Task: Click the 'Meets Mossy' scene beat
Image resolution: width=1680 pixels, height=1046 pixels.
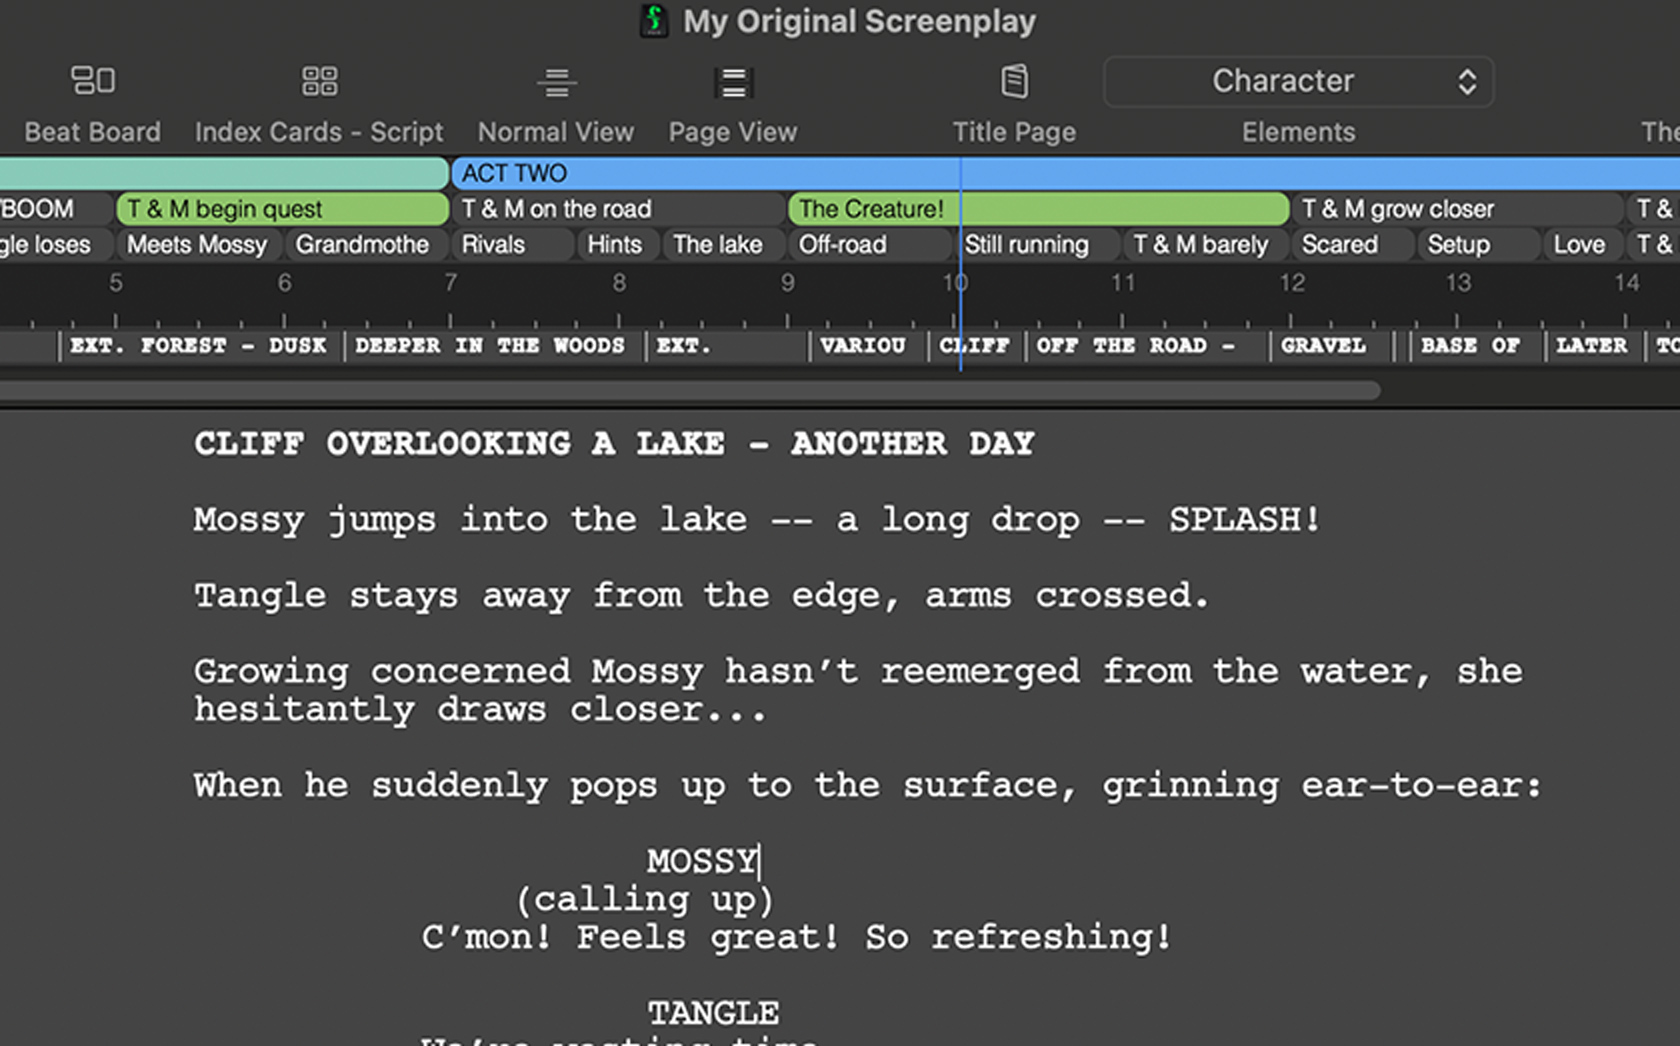Action: 197,245
